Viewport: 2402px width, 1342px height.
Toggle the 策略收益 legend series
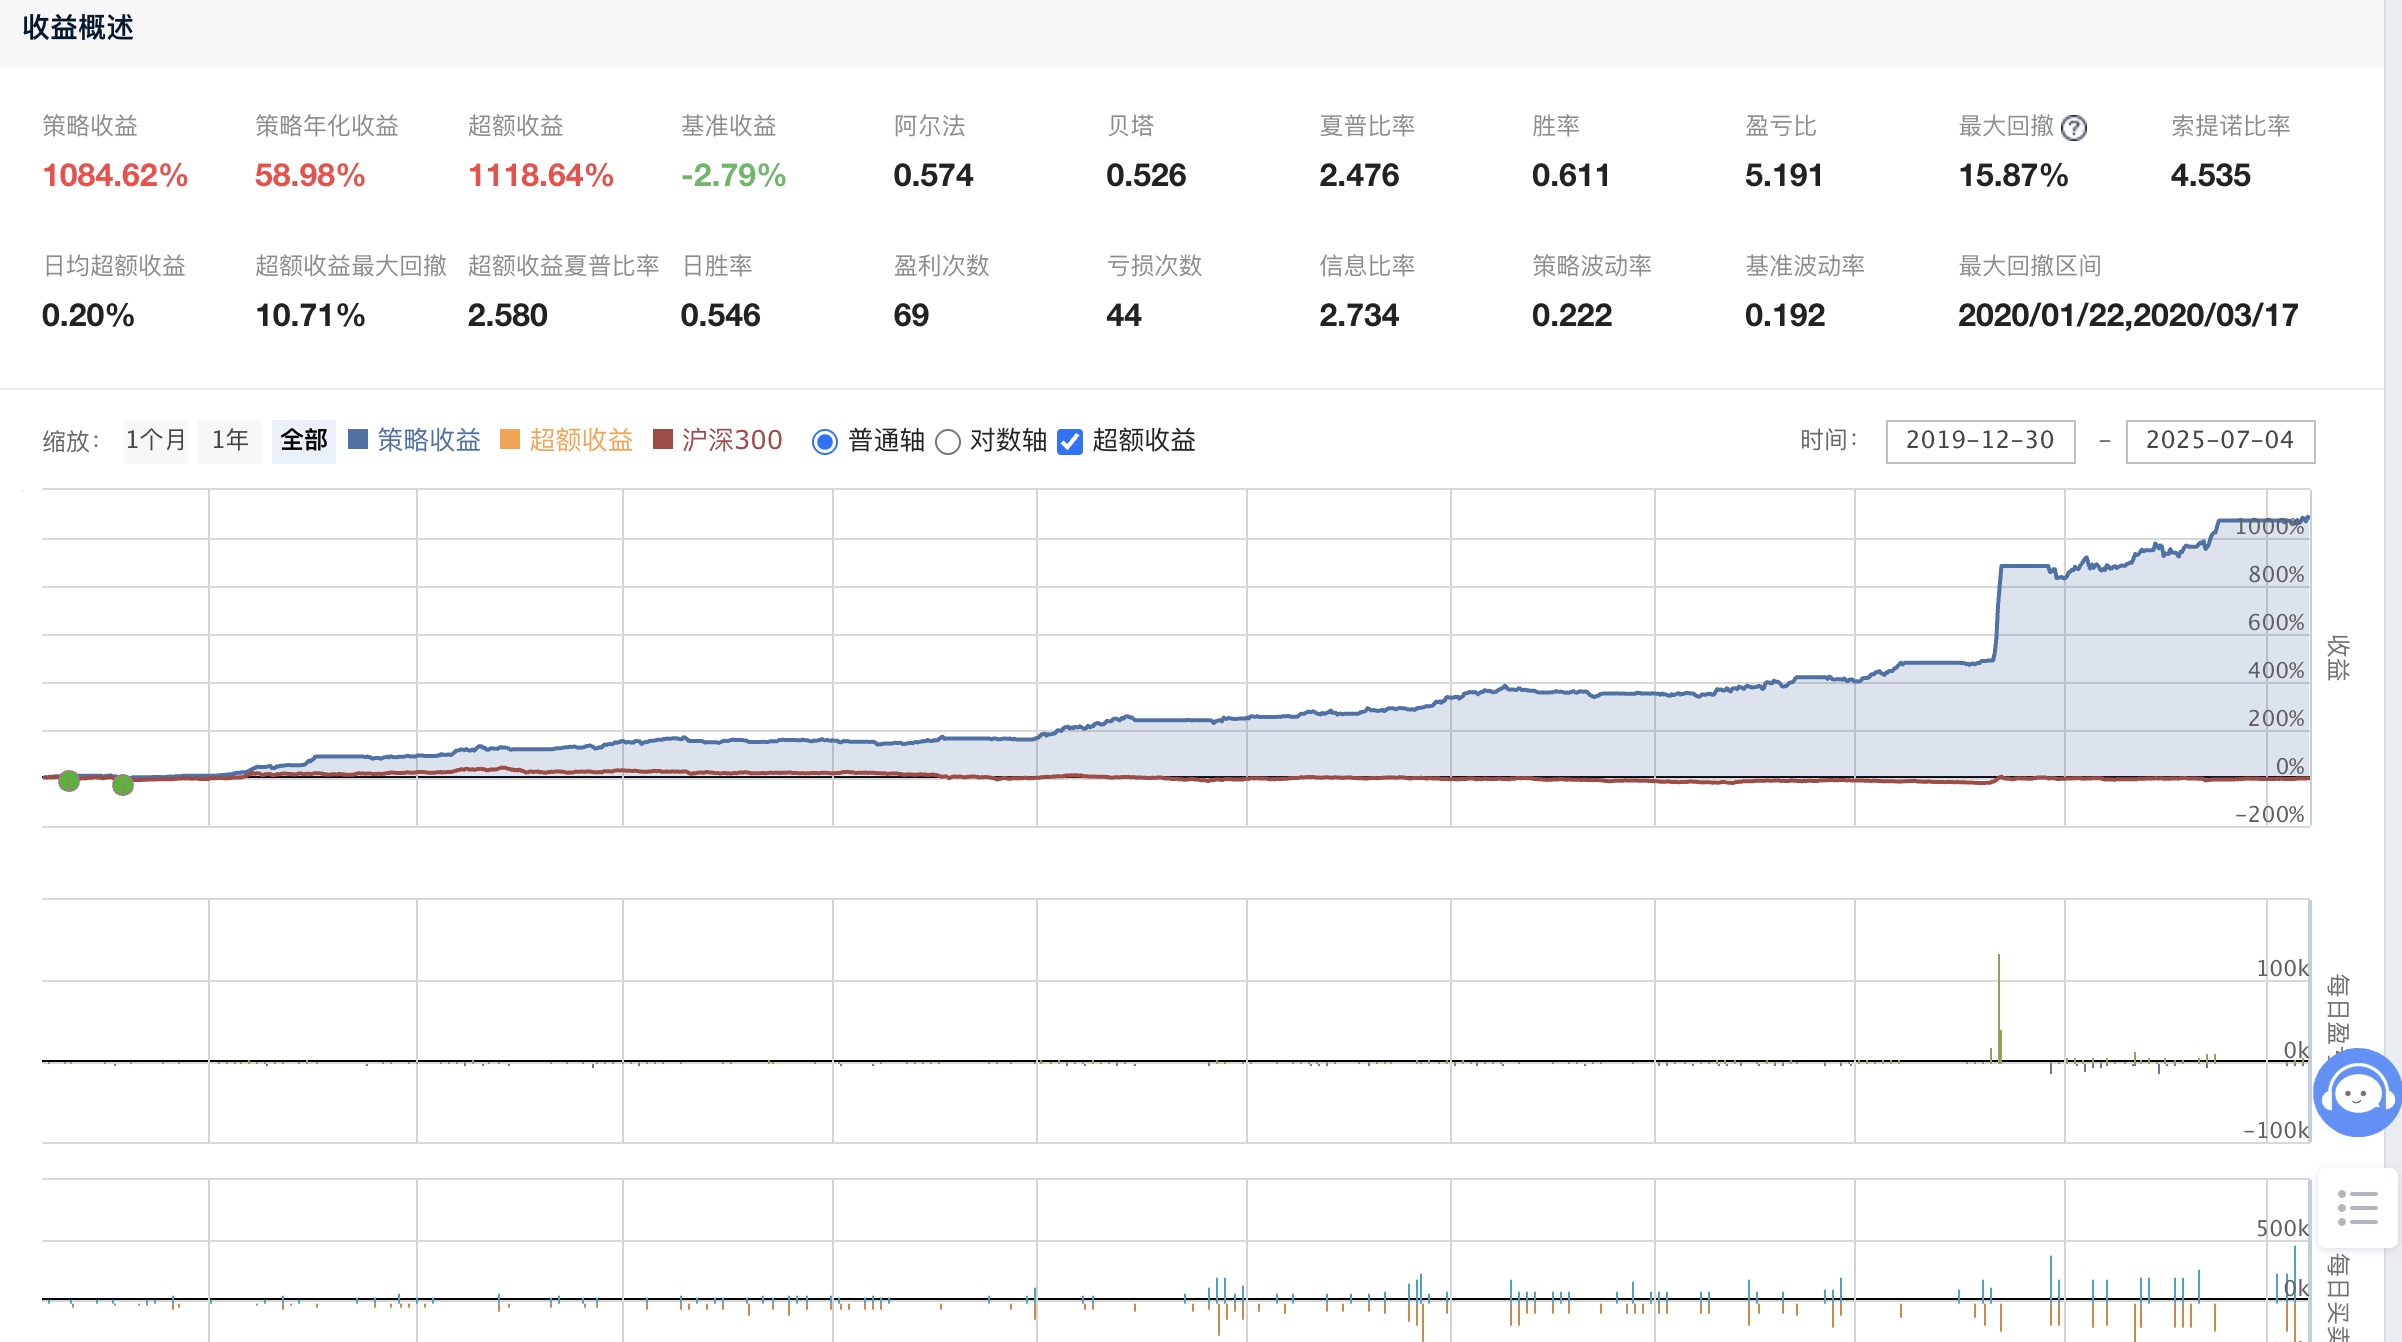tap(429, 440)
